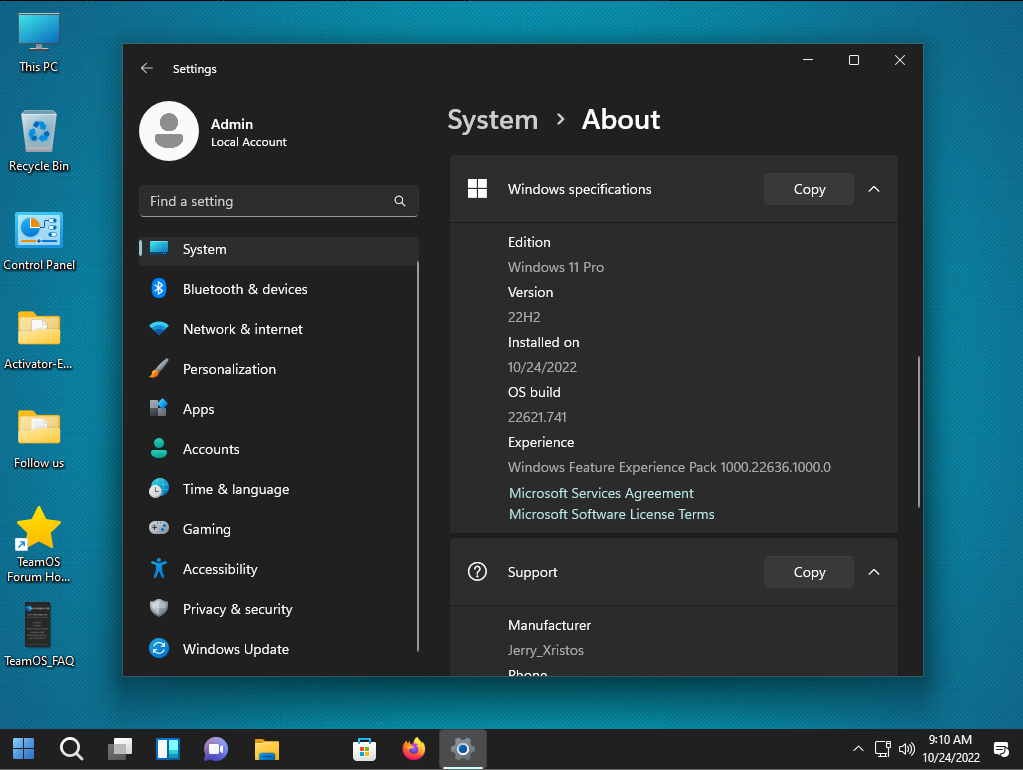Show hidden system tray icons
This screenshot has height=770, width=1023.
tap(858, 748)
